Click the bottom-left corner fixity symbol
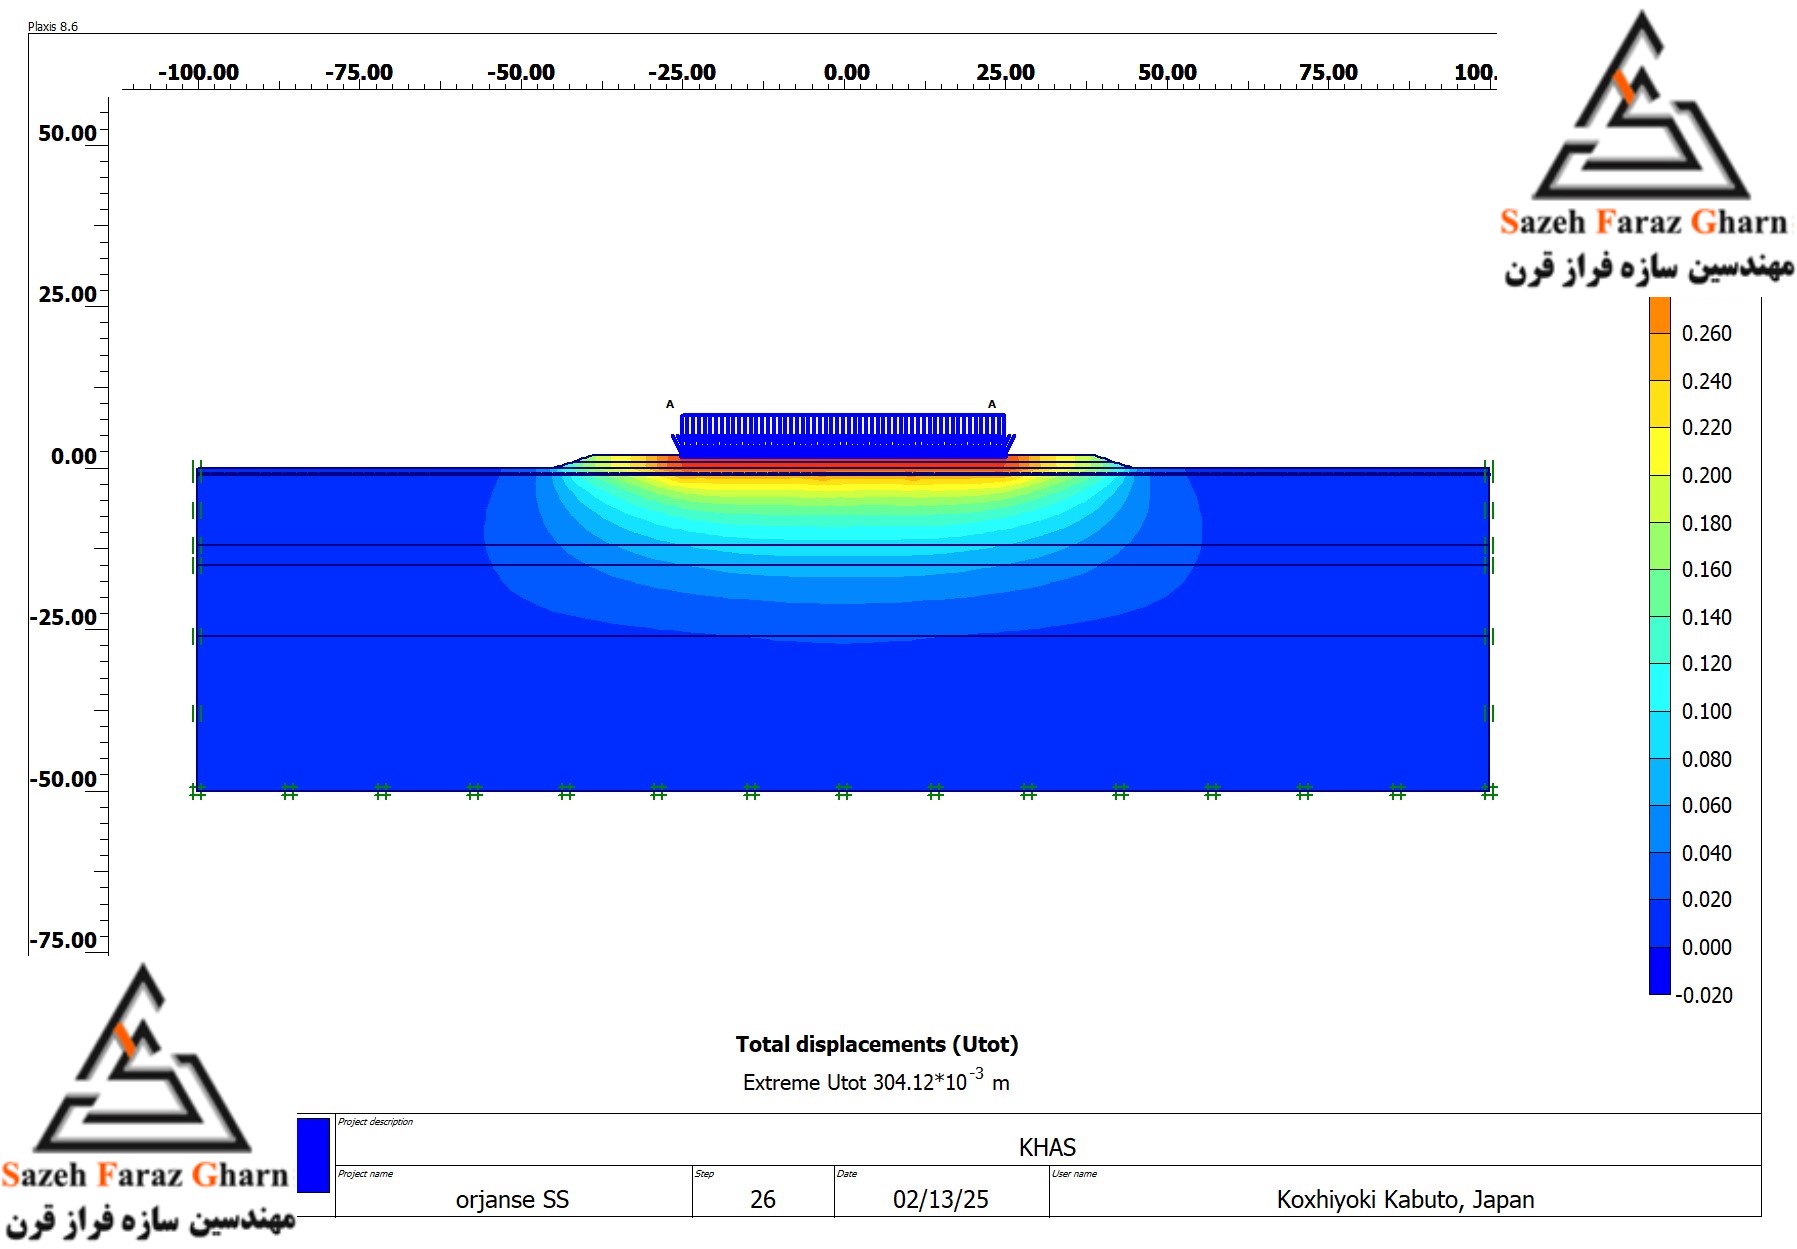Image resolution: width=1797 pixels, height=1249 pixels. click(x=197, y=792)
